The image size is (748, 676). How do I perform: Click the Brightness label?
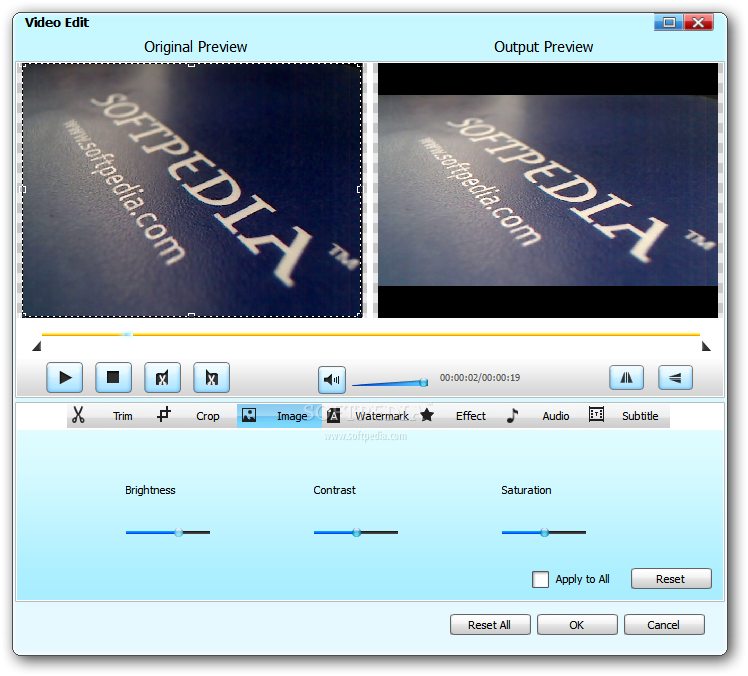150,490
